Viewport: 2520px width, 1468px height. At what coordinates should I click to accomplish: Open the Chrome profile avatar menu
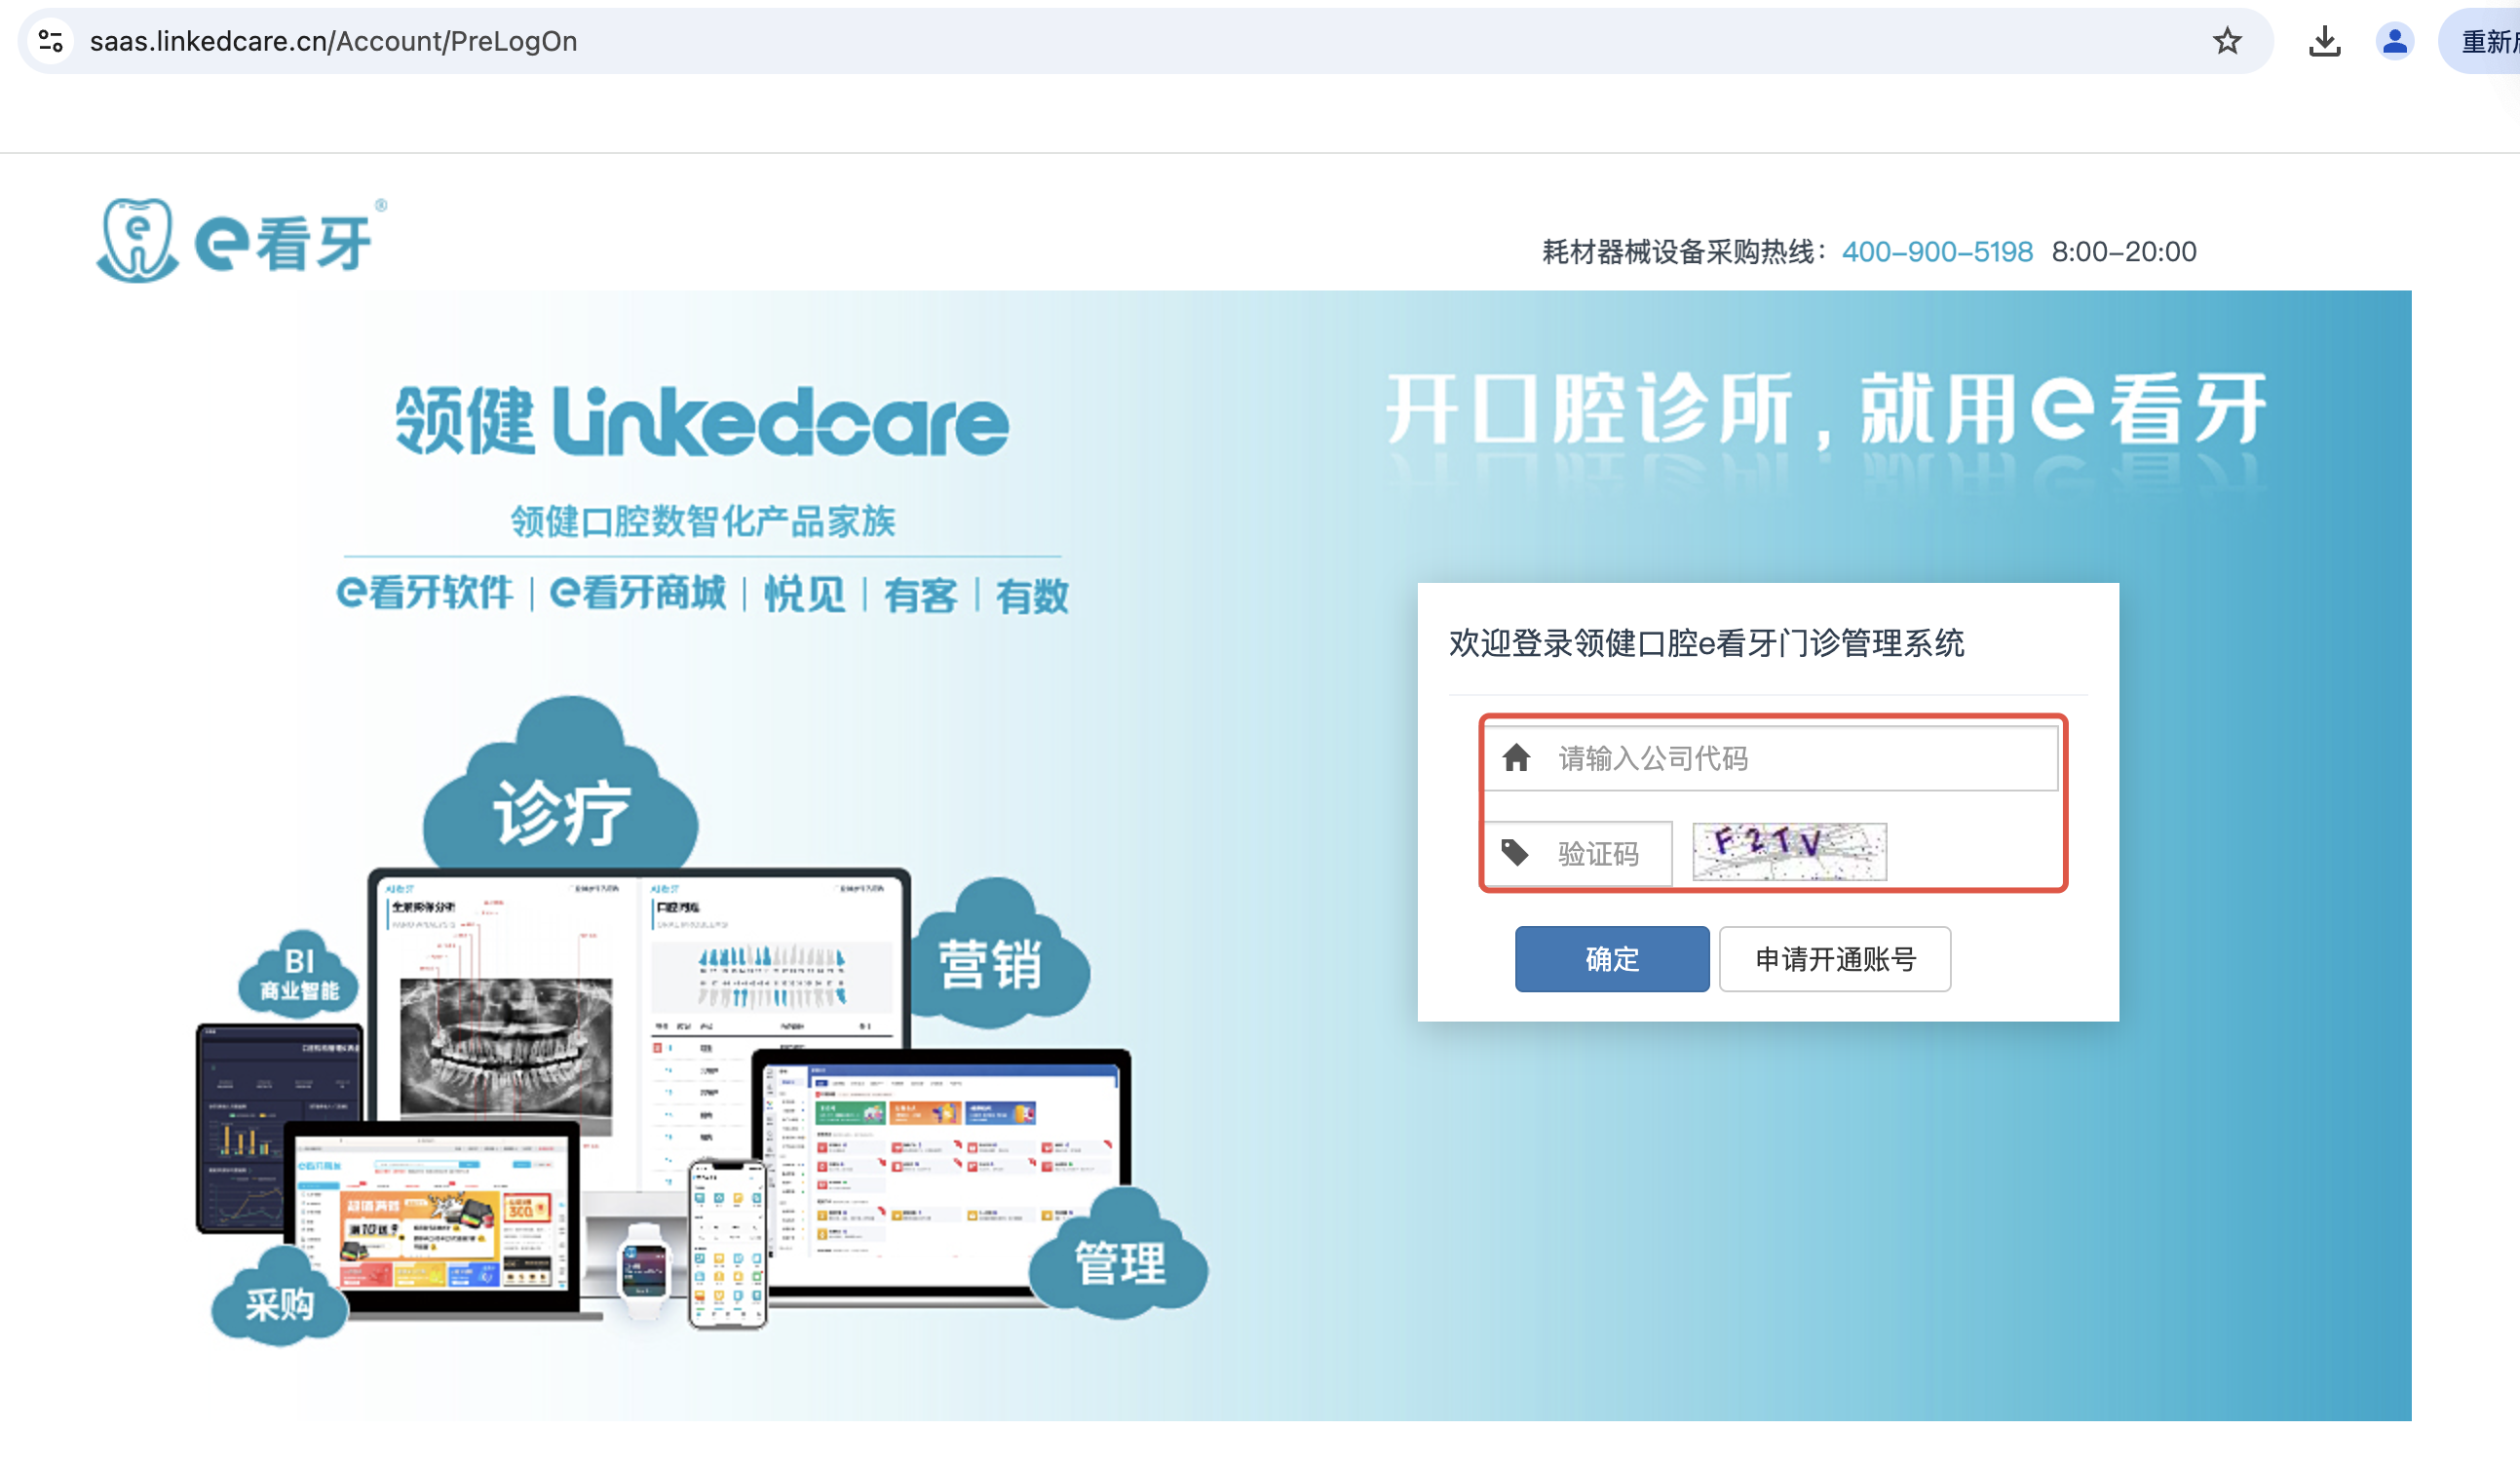(2394, 41)
